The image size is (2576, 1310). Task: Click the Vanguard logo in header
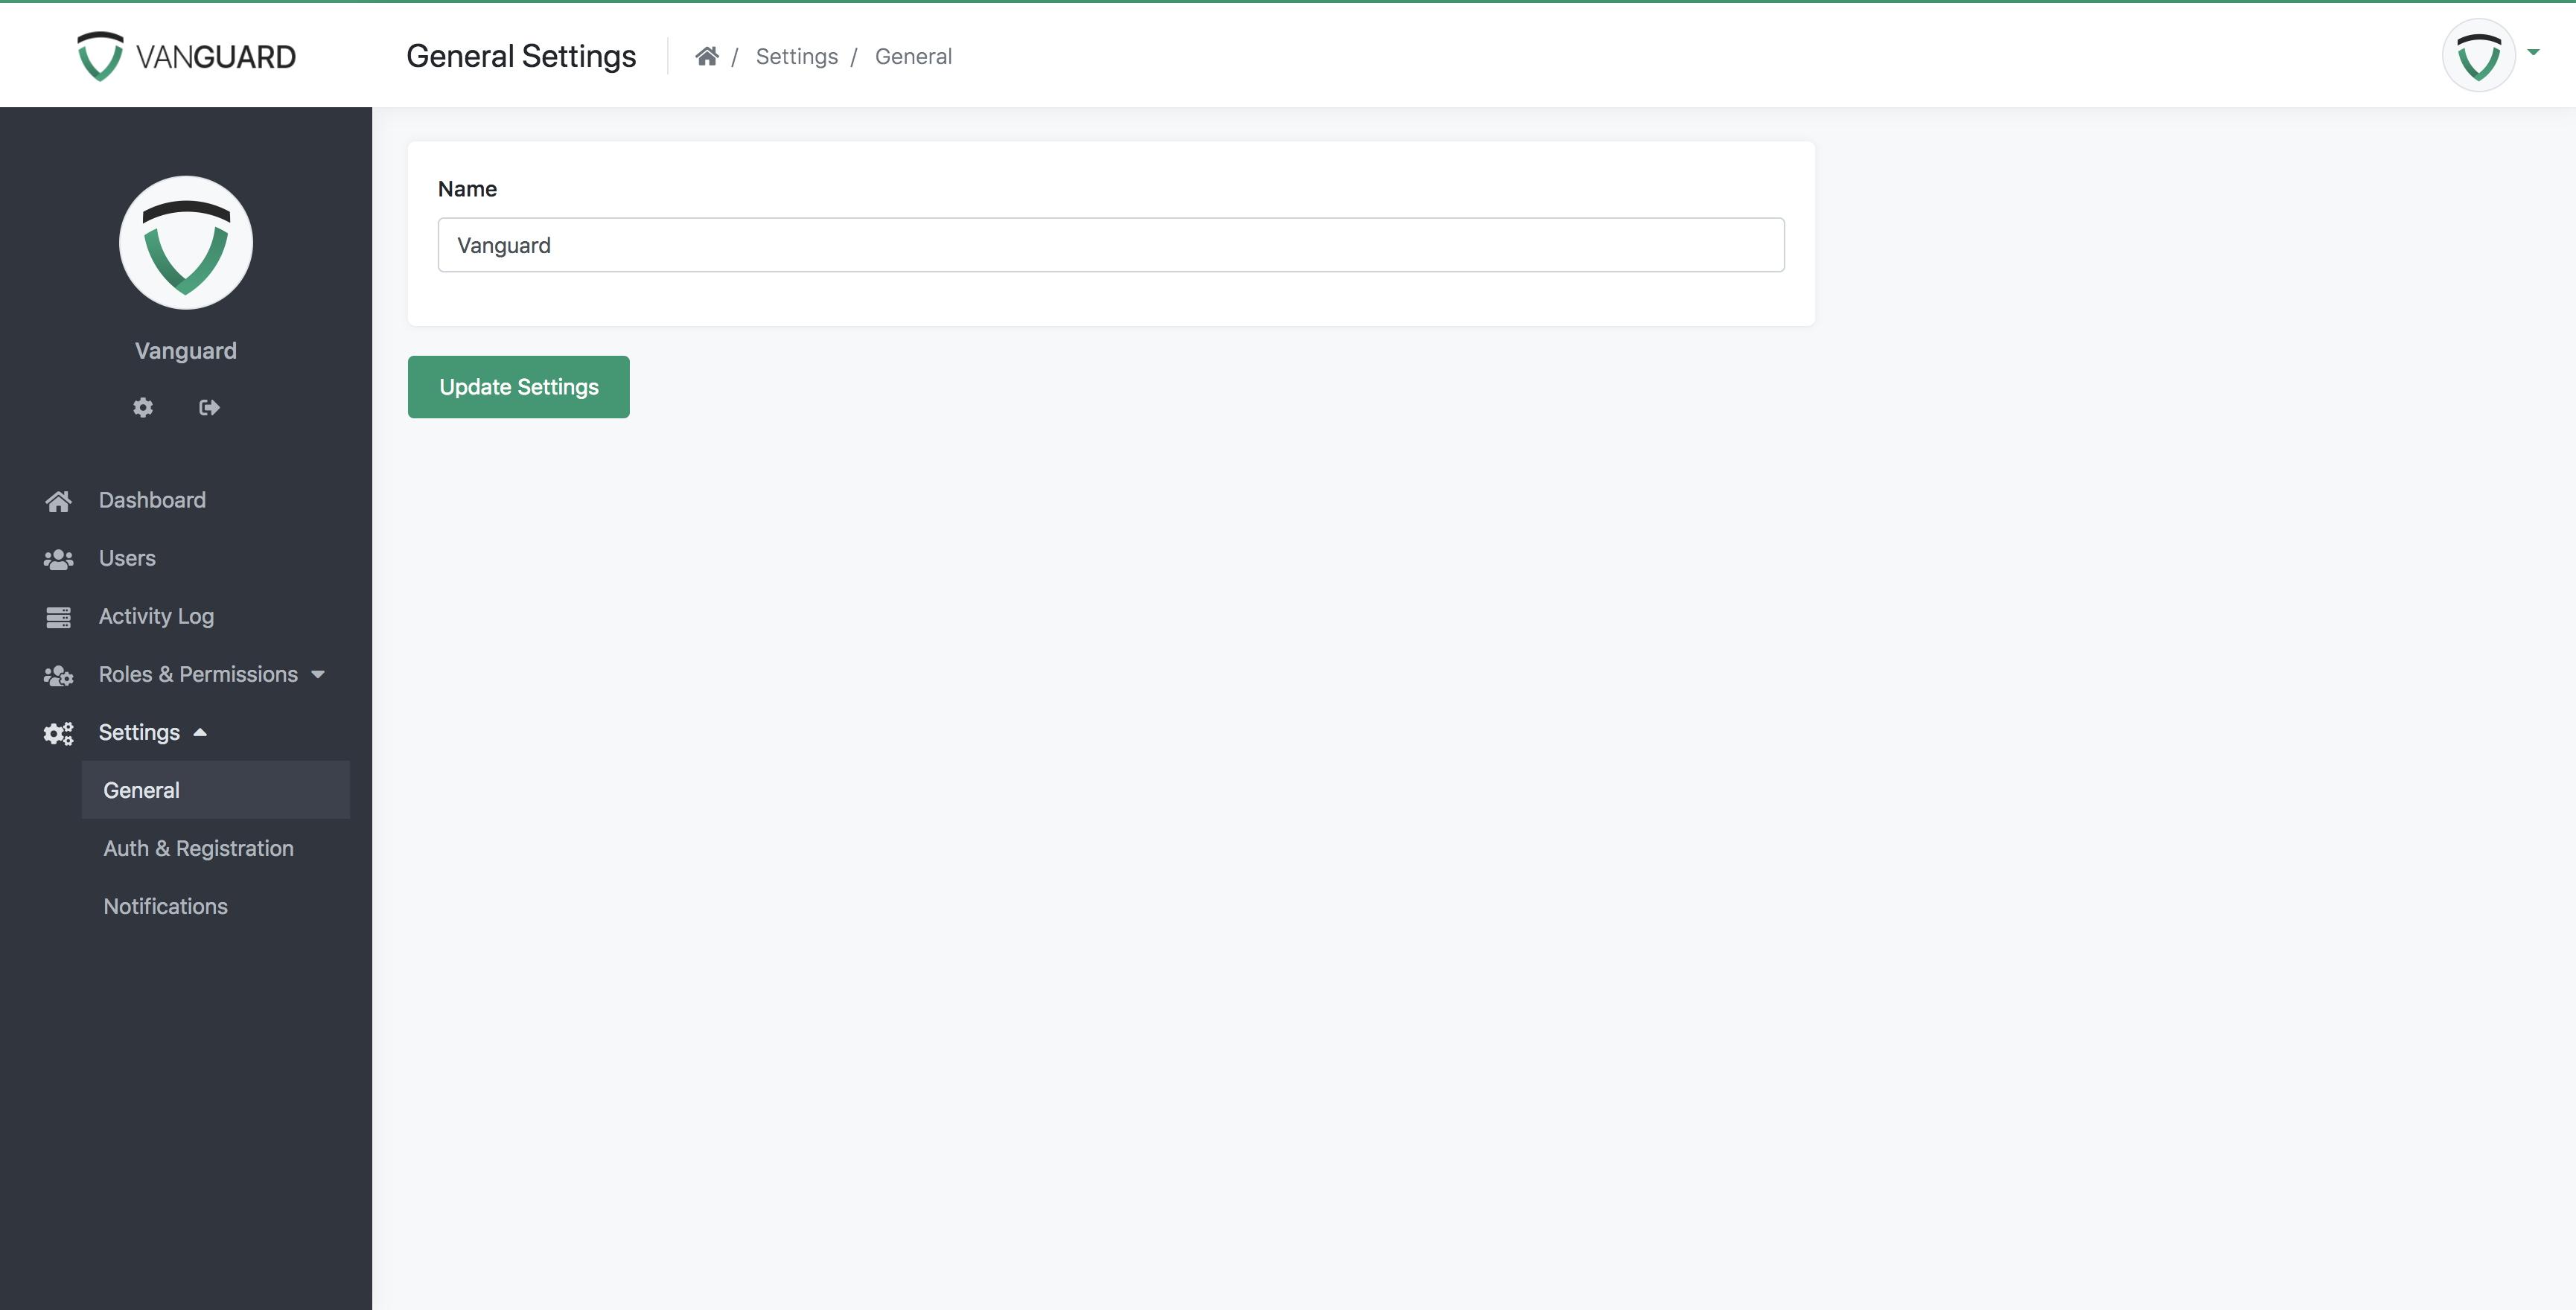point(186,56)
